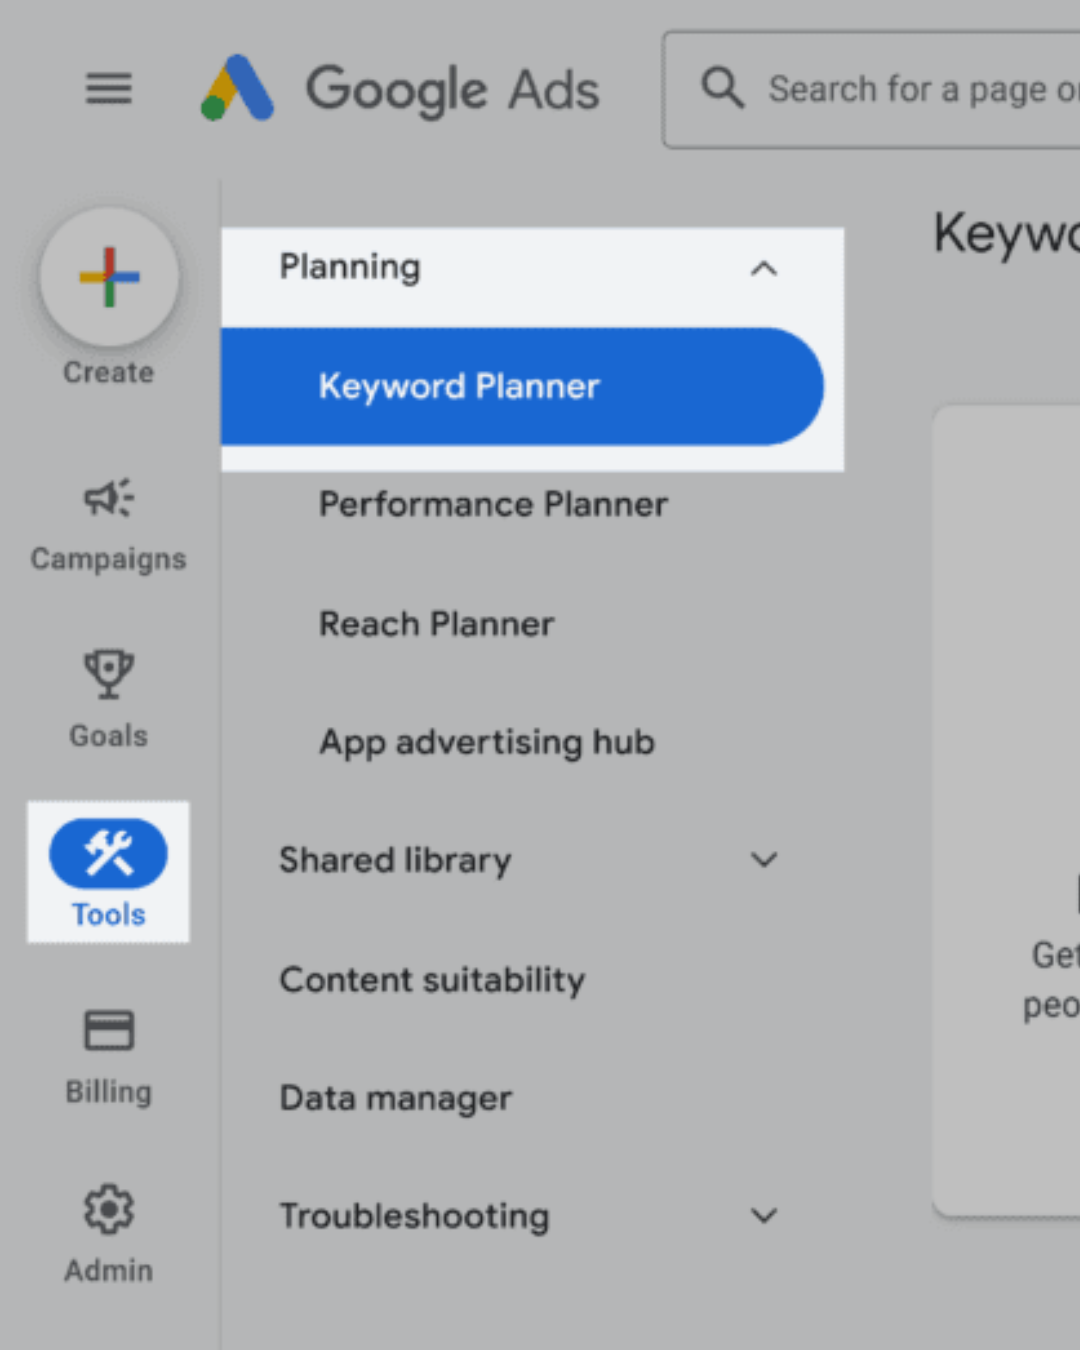This screenshot has width=1080, height=1350.
Task: Open Data manager
Action: [x=396, y=1098]
